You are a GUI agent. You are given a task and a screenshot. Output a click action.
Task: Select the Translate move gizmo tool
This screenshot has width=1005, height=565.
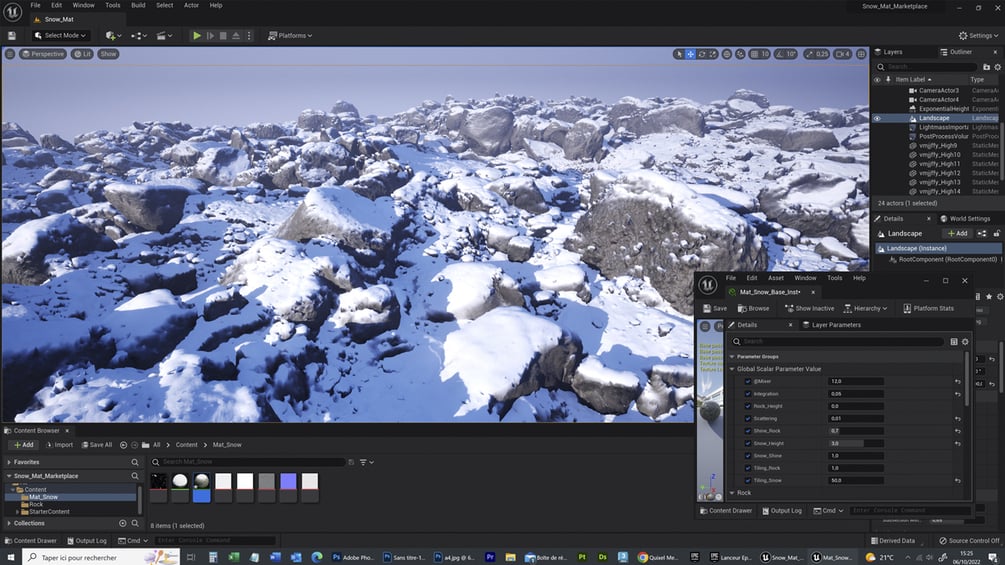[690, 54]
